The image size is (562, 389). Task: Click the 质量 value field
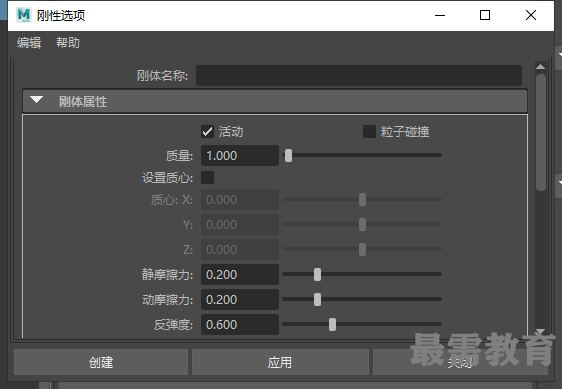(x=240, y=156)
